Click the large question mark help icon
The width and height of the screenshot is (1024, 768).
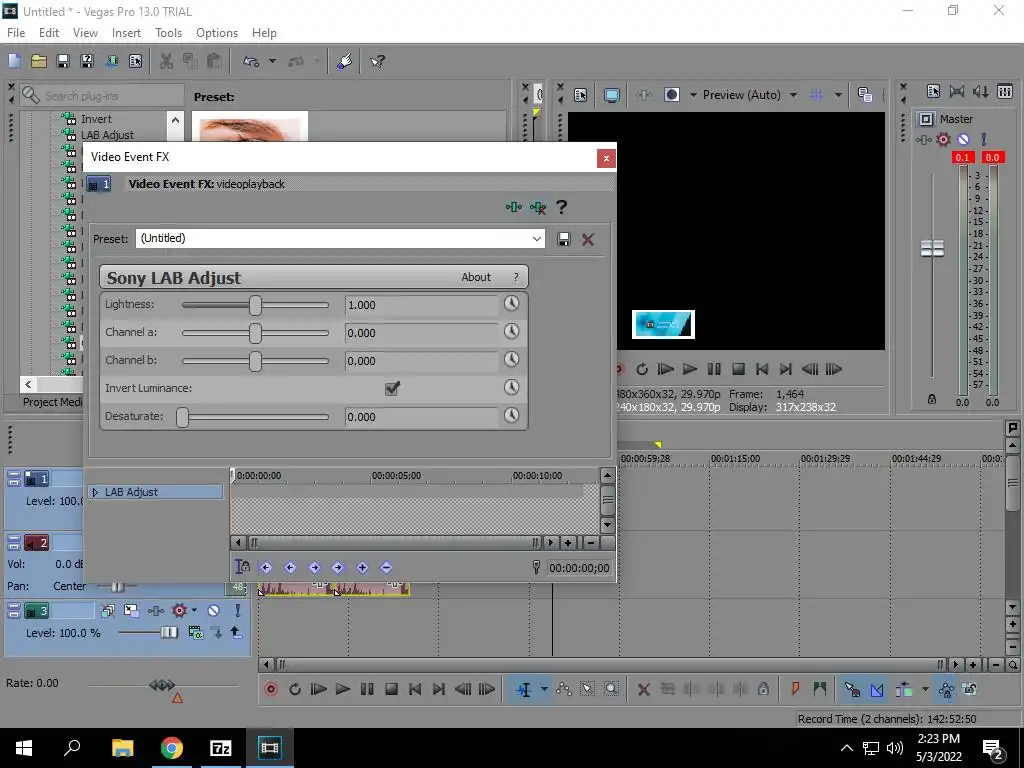tap(561, 207)
